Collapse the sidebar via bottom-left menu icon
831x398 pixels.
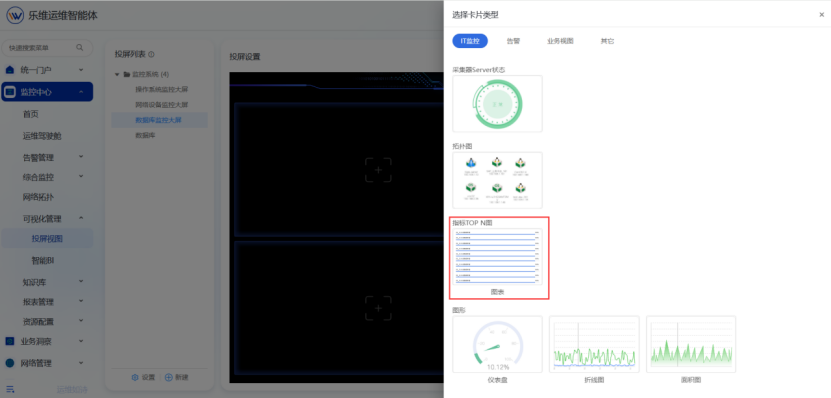(10, 389)
